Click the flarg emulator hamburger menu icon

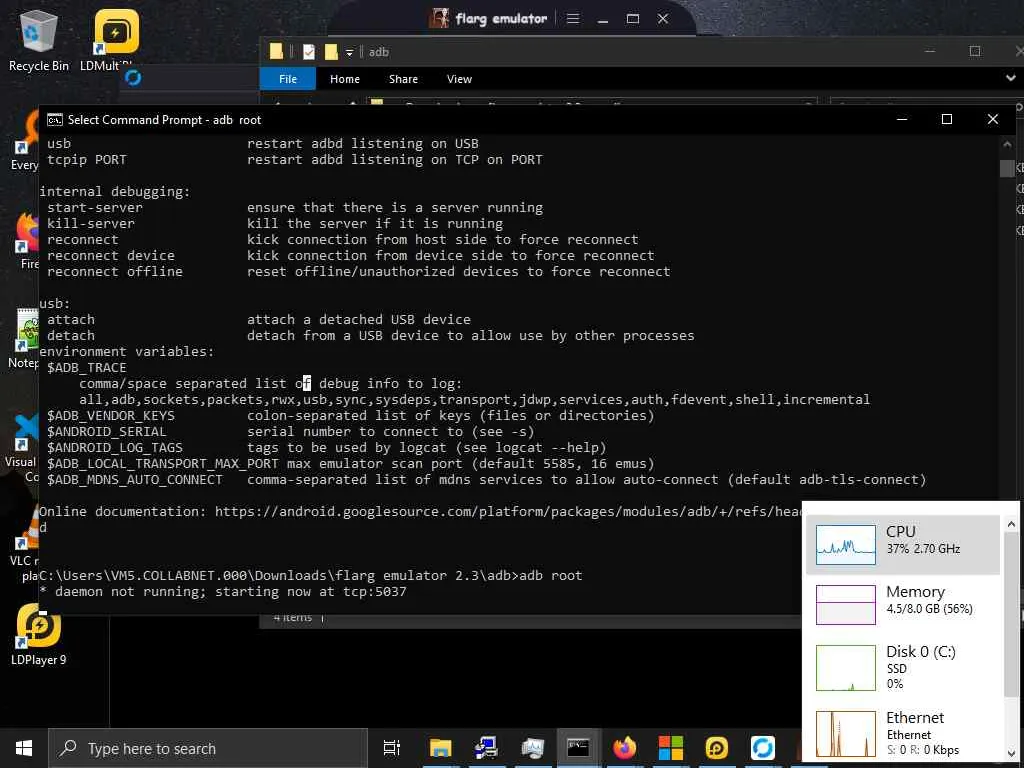573,18
